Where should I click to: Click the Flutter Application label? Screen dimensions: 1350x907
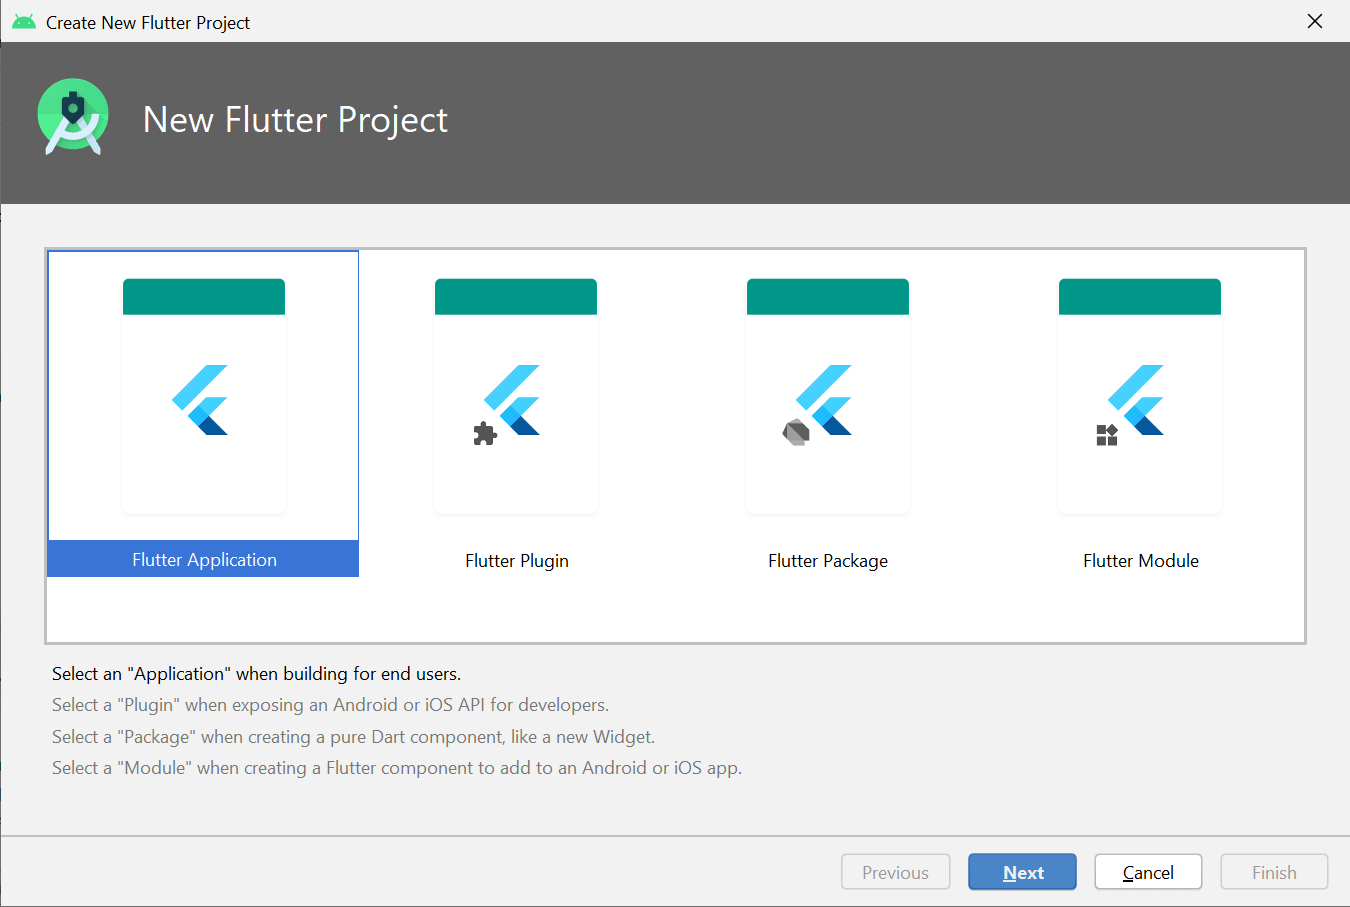[202, 559]
